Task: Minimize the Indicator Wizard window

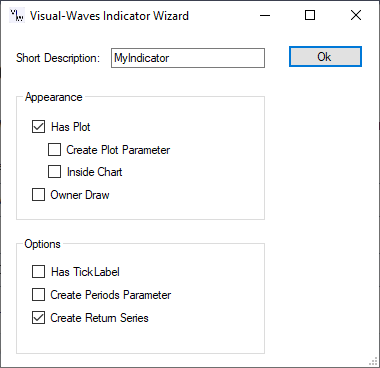Action: point(265,15)
